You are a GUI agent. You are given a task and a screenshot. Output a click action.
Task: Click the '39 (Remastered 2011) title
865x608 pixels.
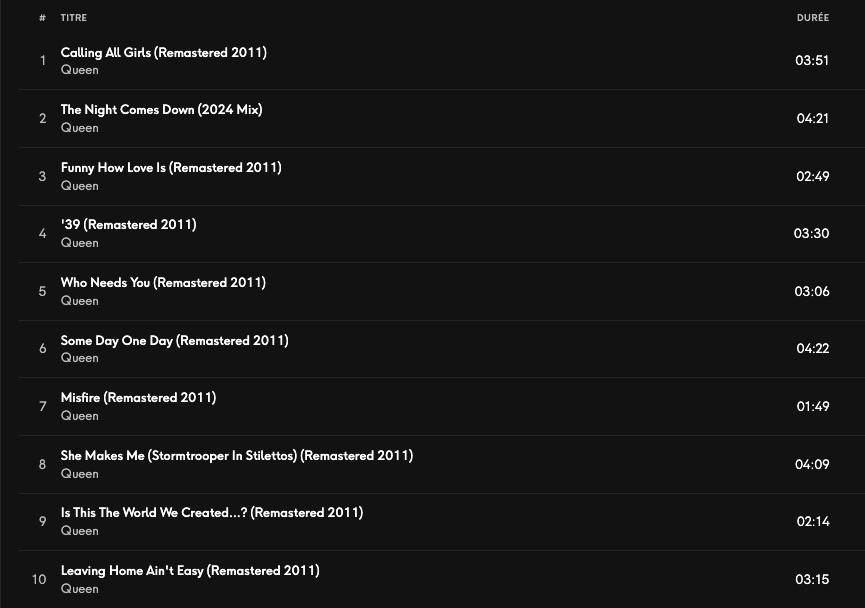pos(128,224)
